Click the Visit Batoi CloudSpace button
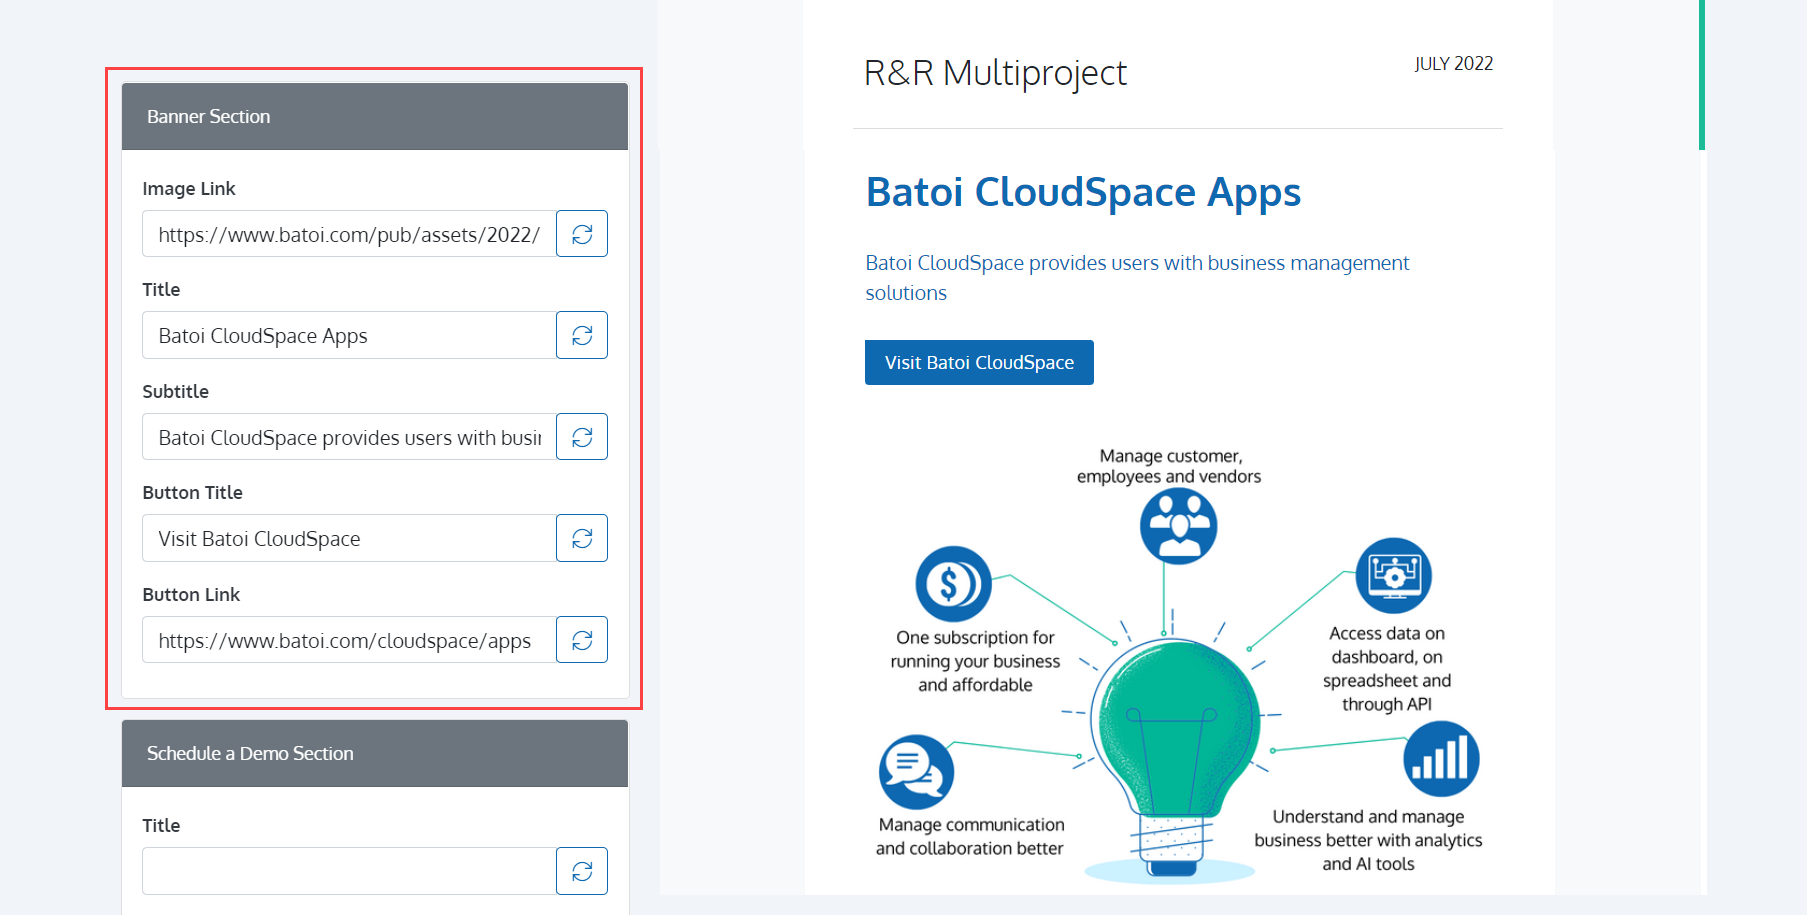This screenshot has width=1807, height=915. 979,362
